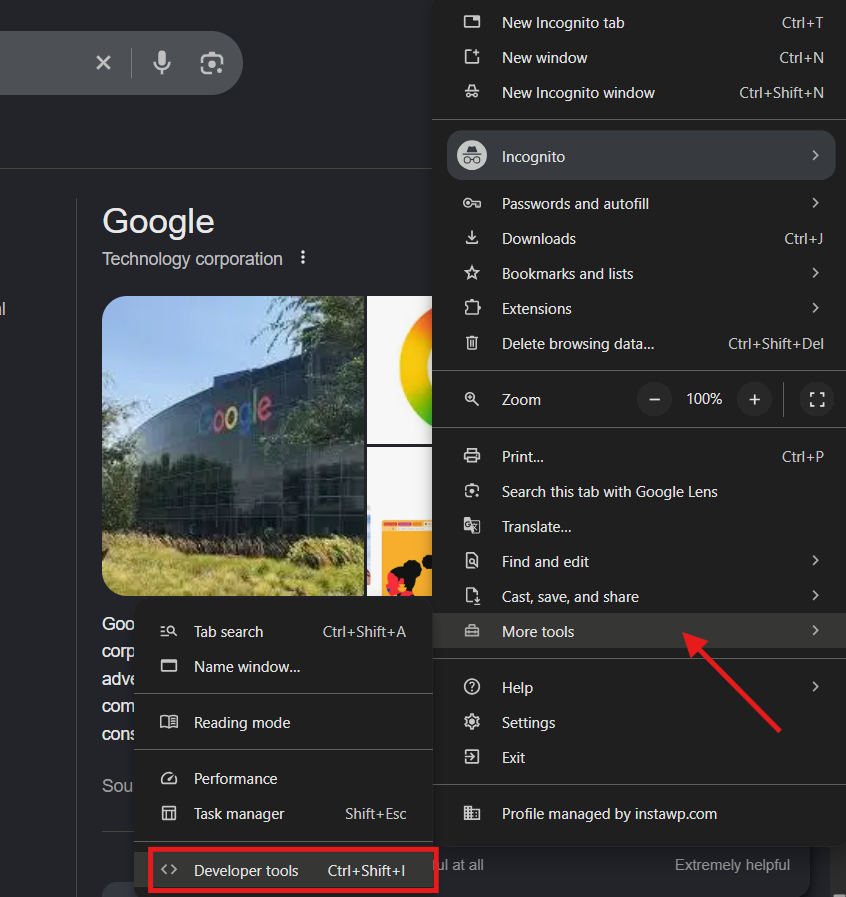Click the Downloads arrow icon

[x=472, y=238]
